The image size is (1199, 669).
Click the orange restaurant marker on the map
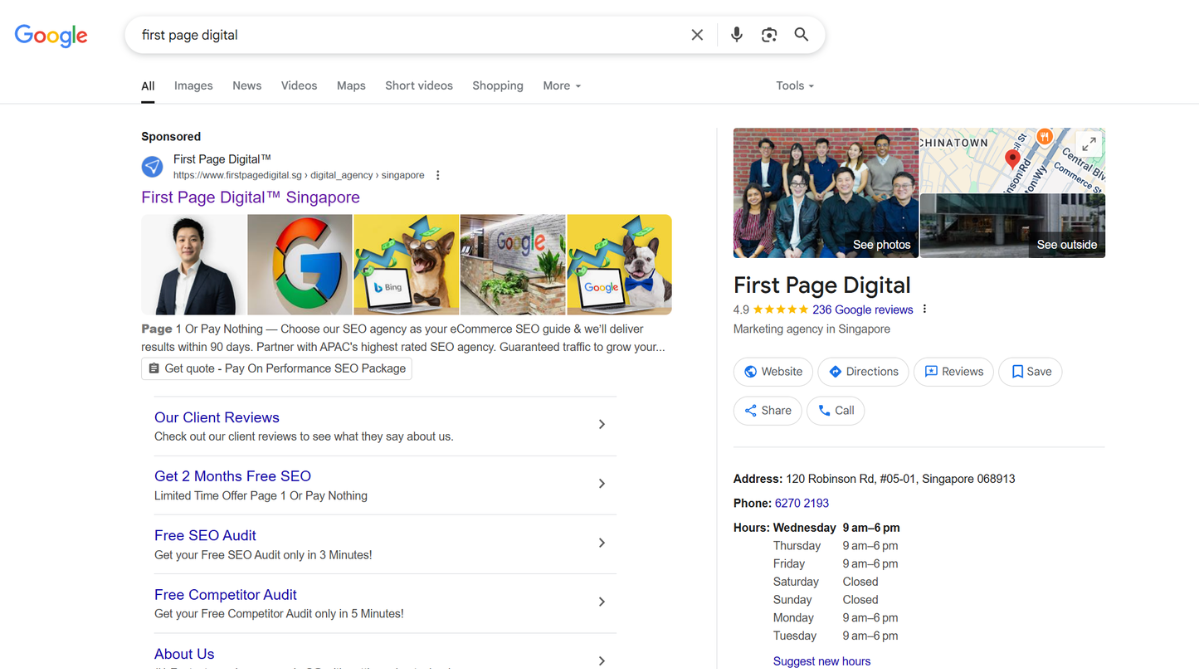(1044, 136)
